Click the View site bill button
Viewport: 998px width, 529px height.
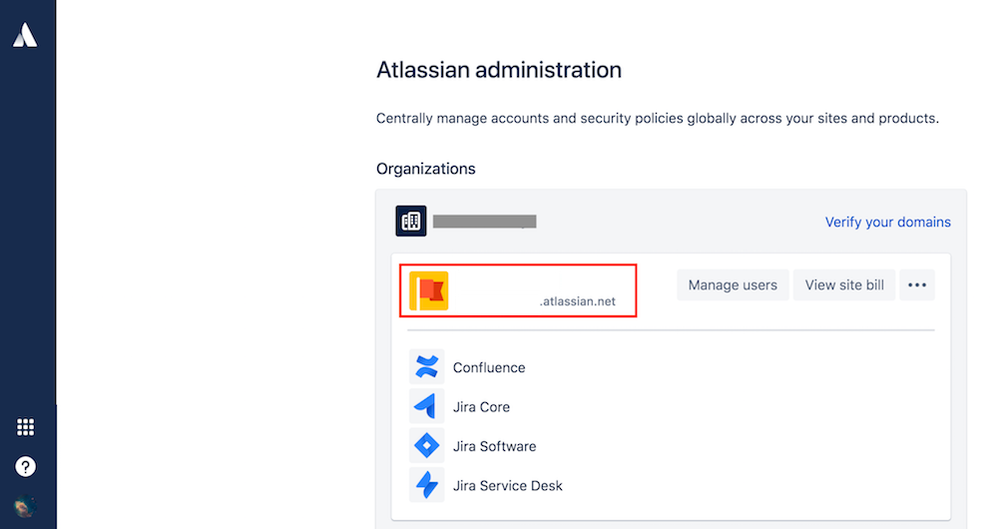pos(844,285)
